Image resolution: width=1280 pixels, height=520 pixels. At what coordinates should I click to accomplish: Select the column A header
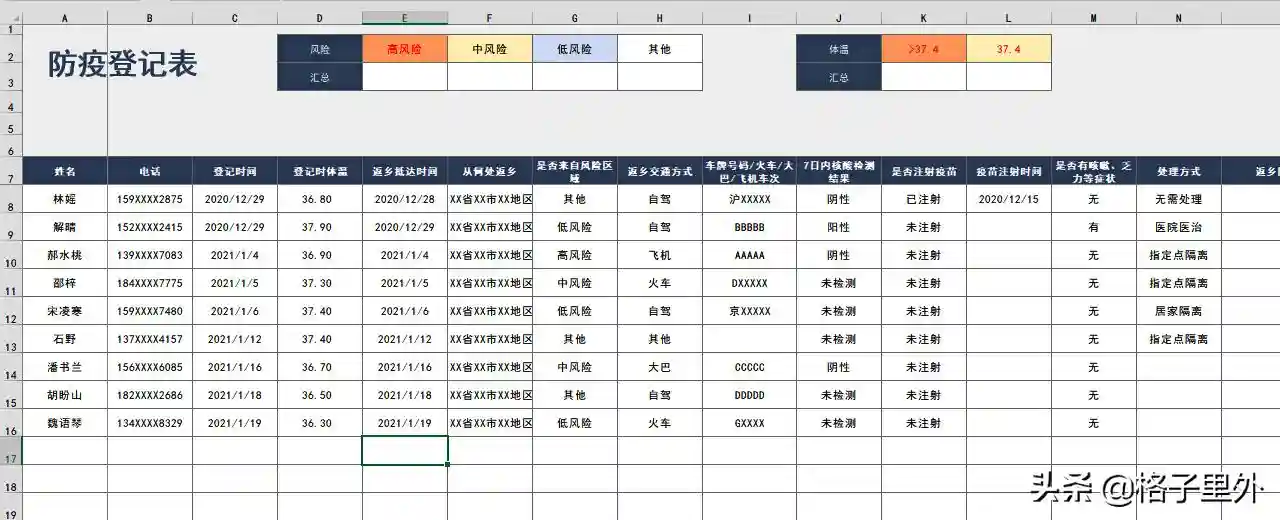pyautogui.click(x=65, y=18)
